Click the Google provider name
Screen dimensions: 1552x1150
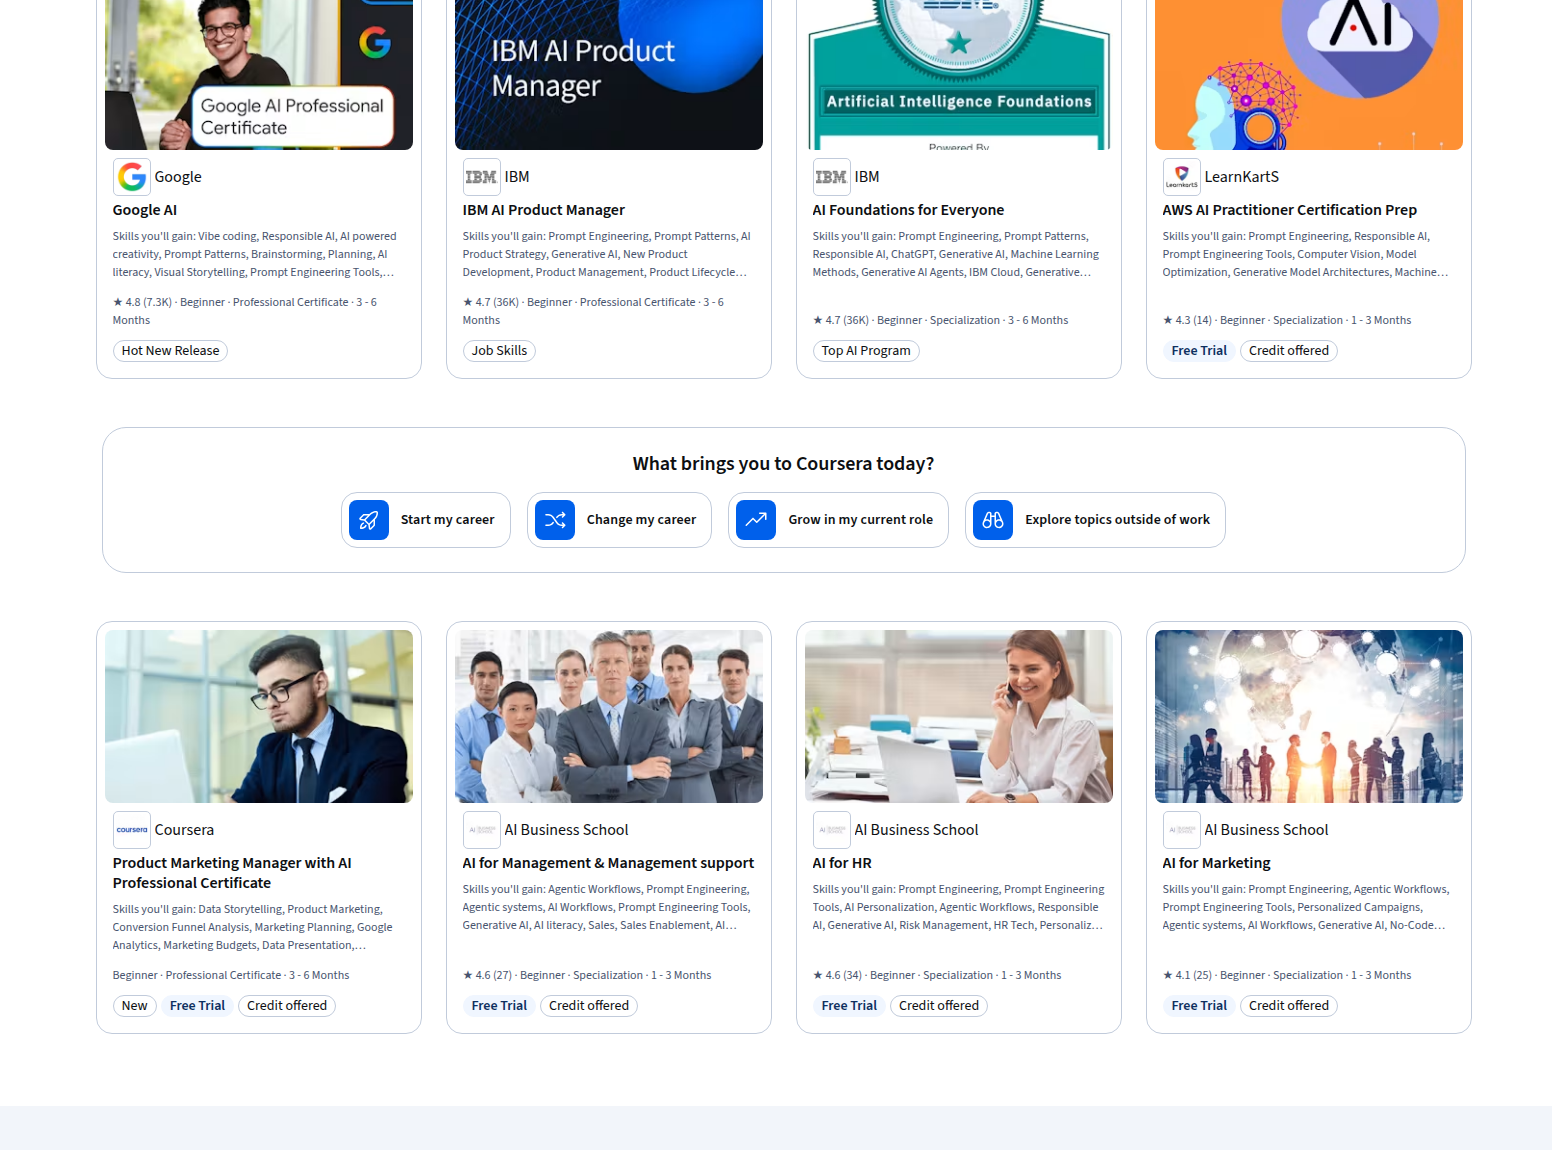178,177
